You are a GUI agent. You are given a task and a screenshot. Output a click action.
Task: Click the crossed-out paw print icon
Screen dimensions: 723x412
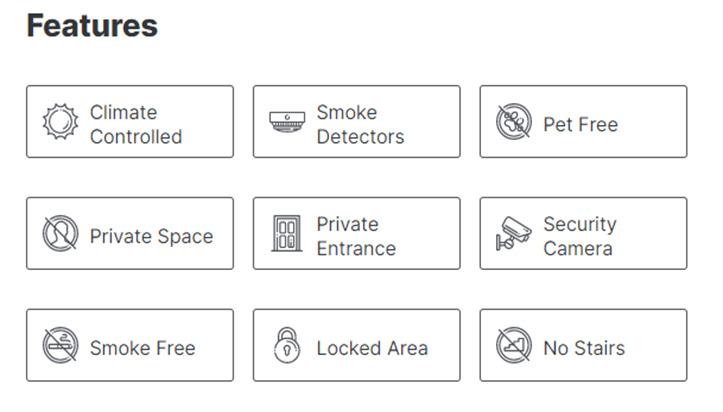(514, 122)
